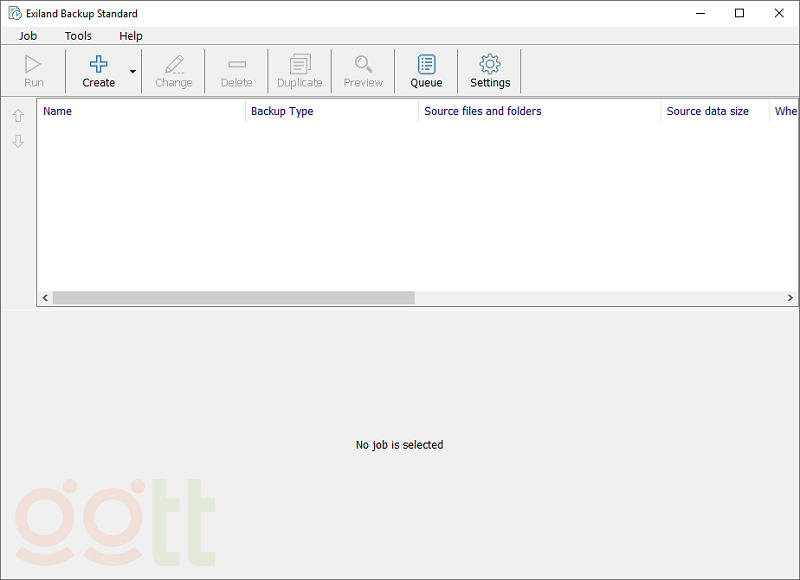Click Source data size column header

[x=714, y=111]
